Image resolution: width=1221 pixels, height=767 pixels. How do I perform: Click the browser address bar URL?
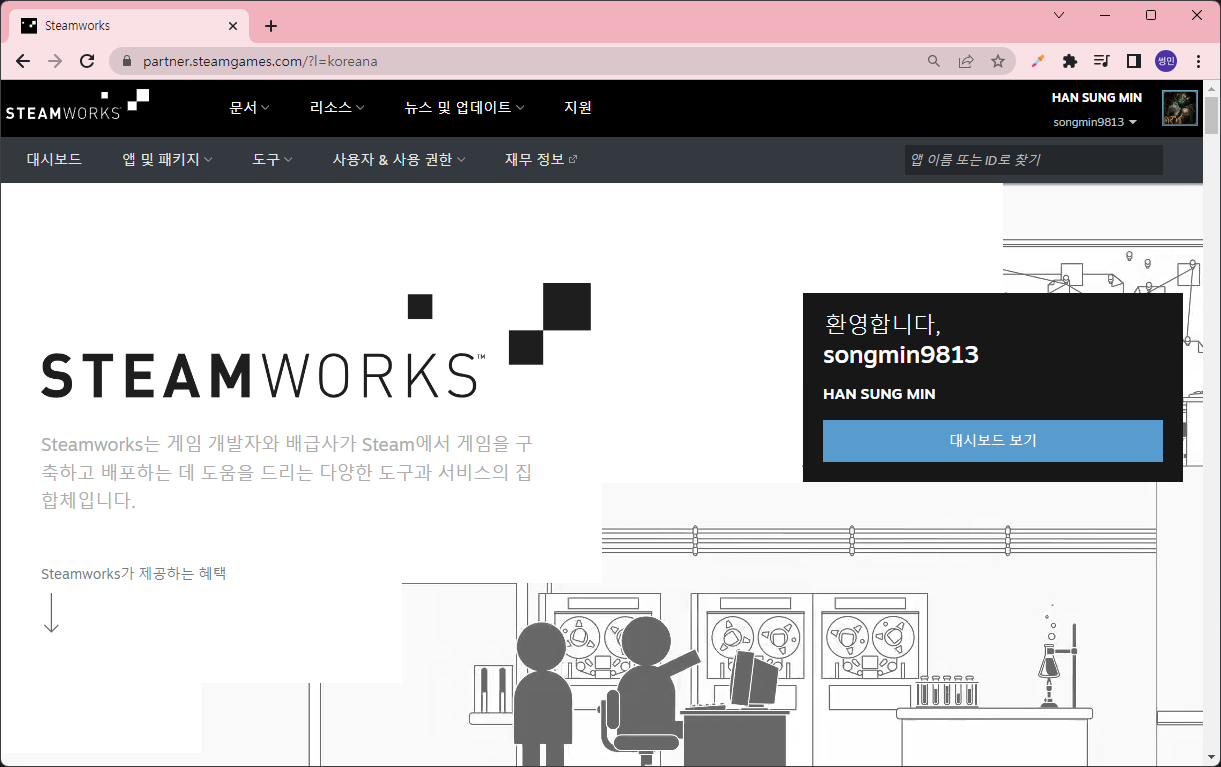(x=260, y=61)
